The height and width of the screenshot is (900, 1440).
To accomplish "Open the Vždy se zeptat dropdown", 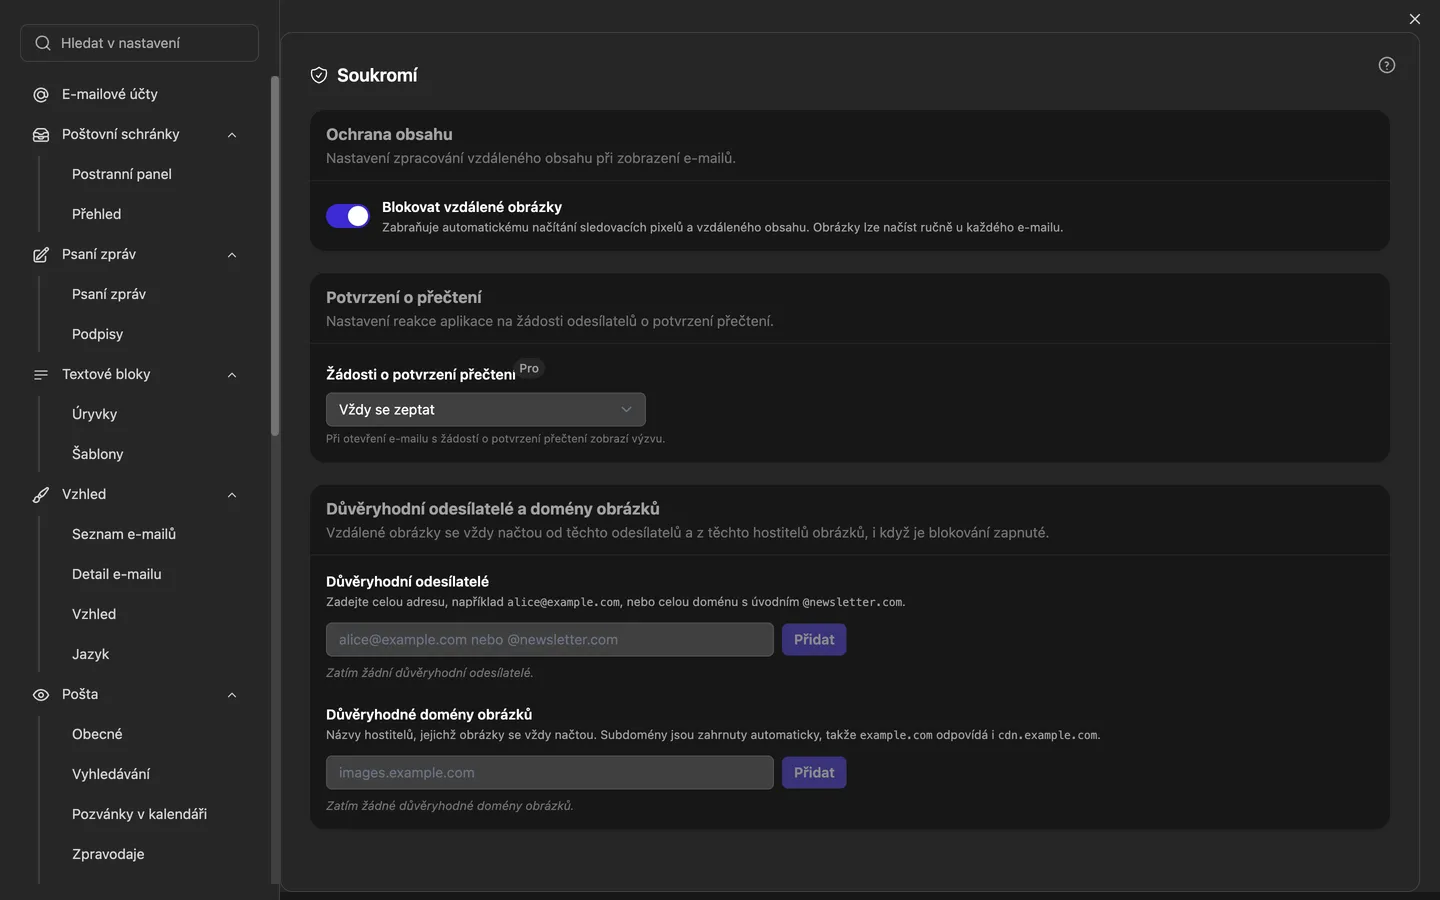I will (x=486, y=409).
